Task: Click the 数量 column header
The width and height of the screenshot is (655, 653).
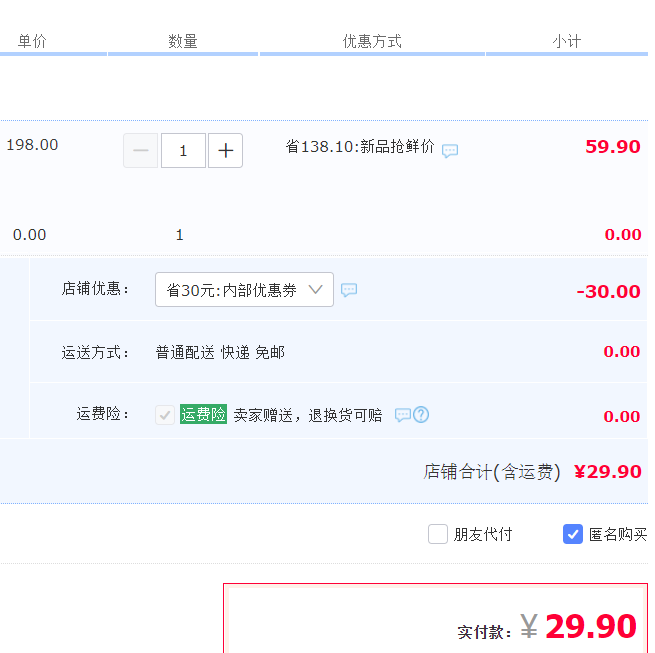Action: coord(183,41)
